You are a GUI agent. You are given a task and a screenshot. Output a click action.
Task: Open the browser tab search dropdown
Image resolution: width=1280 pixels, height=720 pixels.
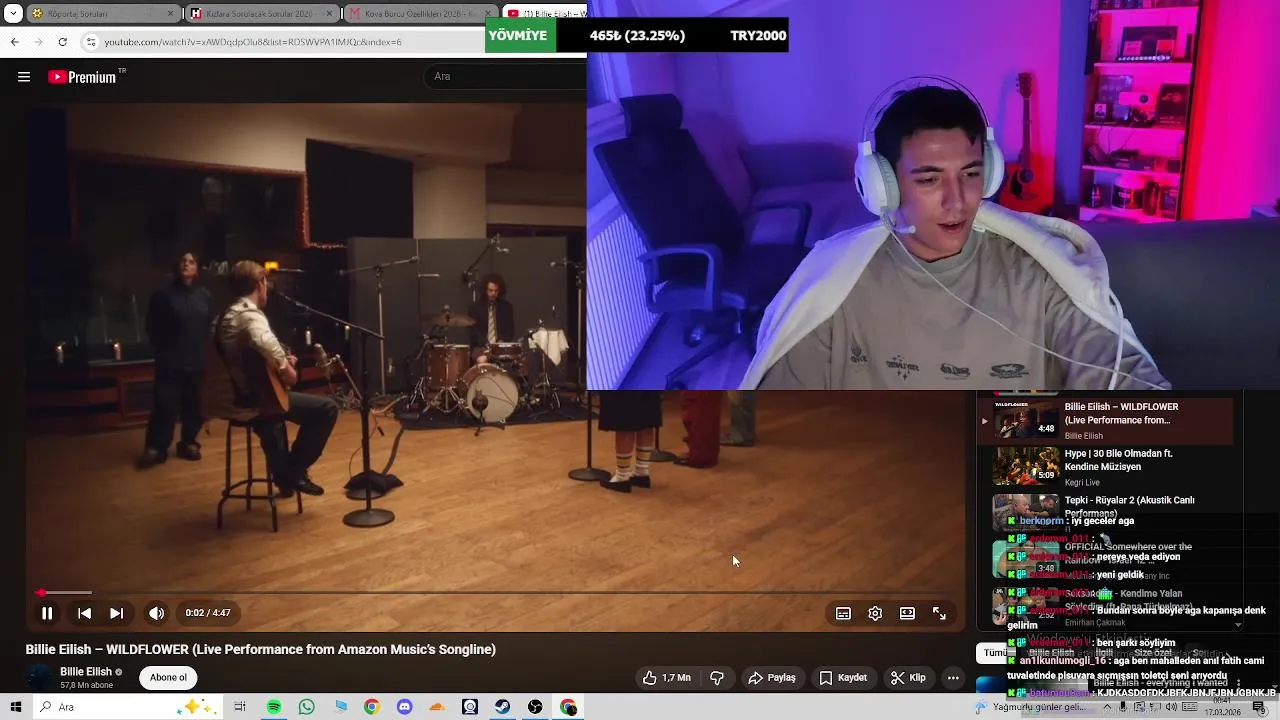13,14
